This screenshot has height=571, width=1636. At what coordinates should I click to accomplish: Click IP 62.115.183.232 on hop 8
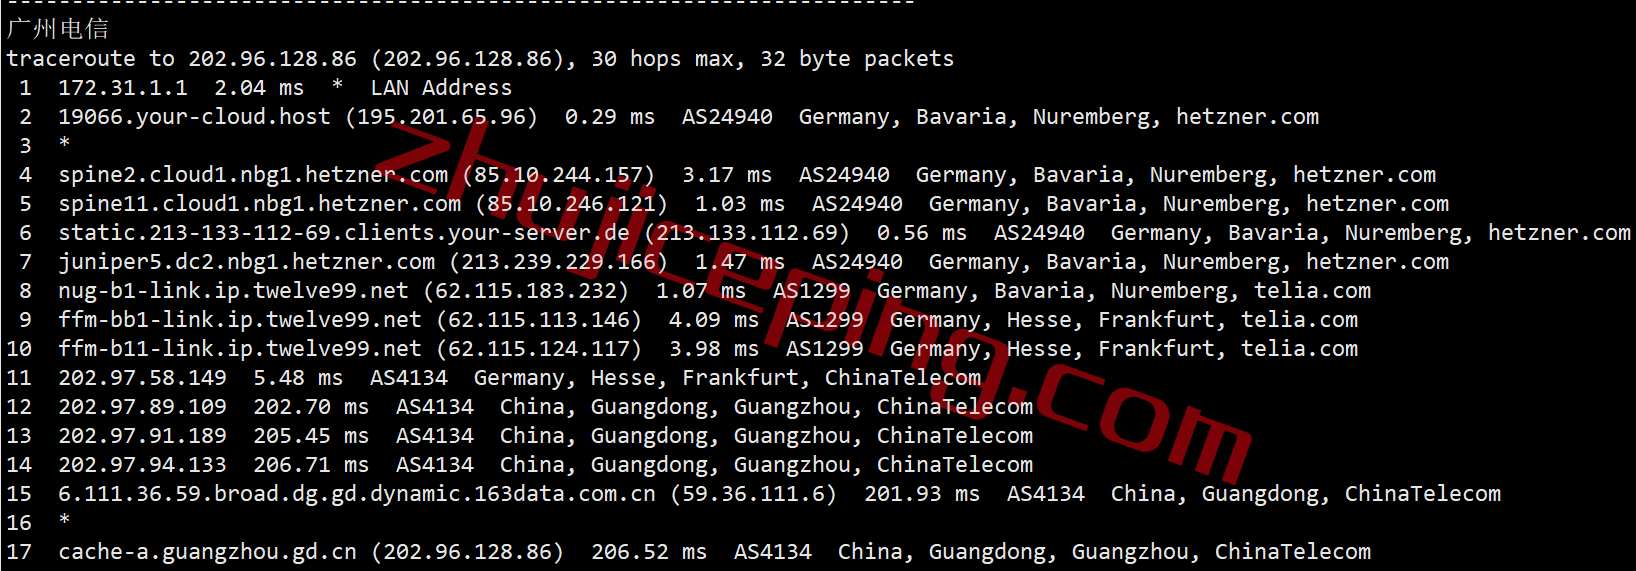(526, 291)
